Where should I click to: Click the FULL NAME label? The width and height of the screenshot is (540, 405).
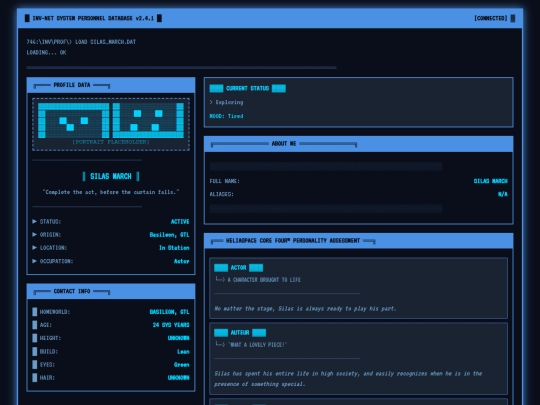click(x=224, y=181)
